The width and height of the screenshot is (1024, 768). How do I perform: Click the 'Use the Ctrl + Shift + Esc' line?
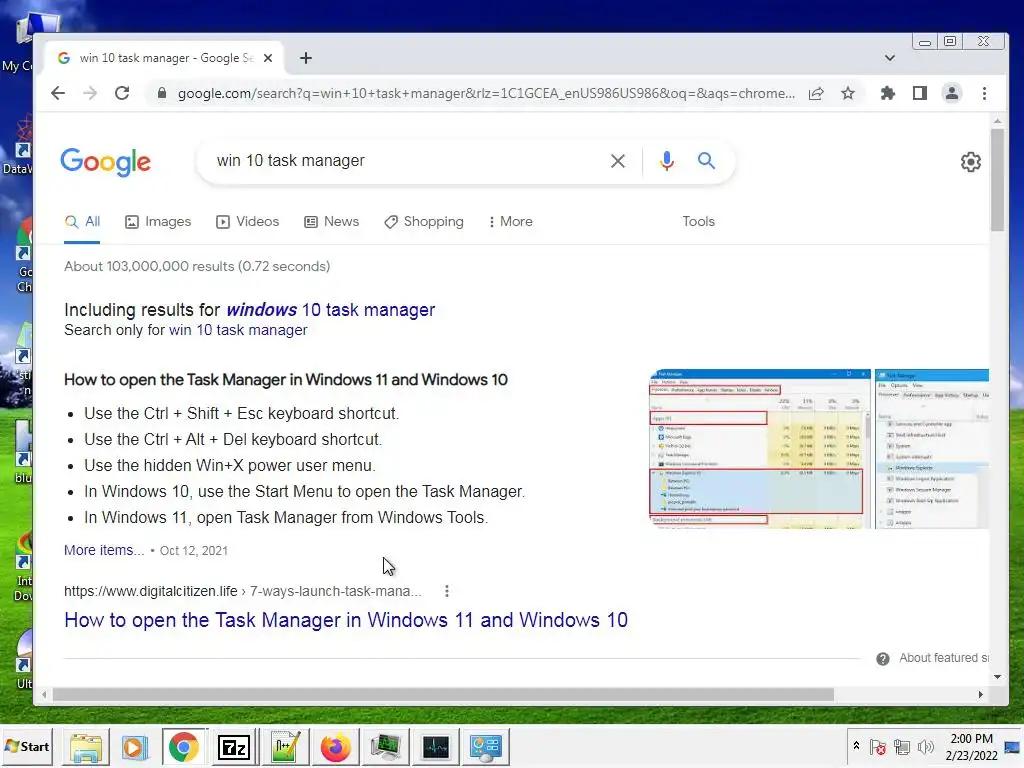[241, 413]
